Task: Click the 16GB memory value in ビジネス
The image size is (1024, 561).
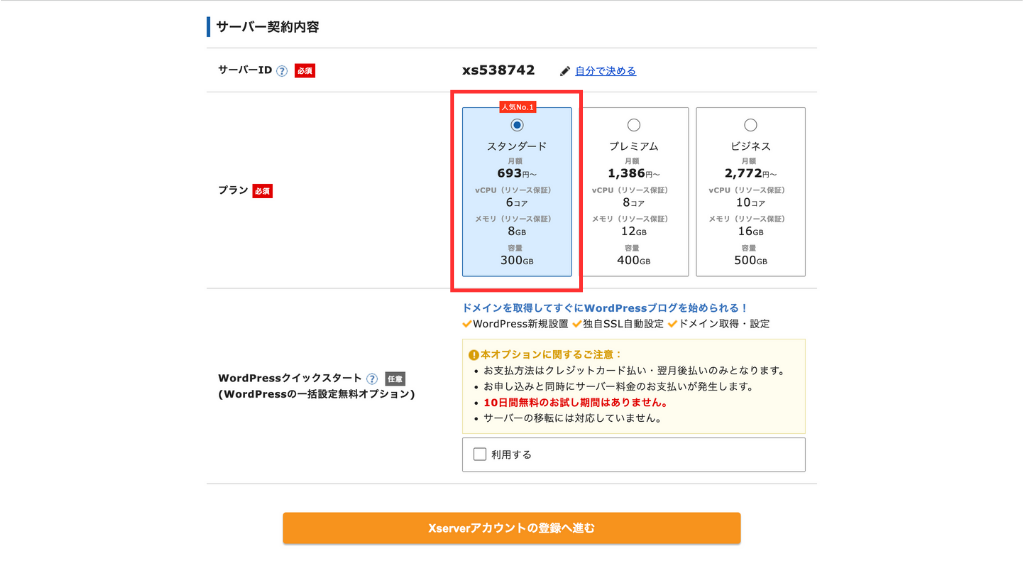Action: coord(750,231)
